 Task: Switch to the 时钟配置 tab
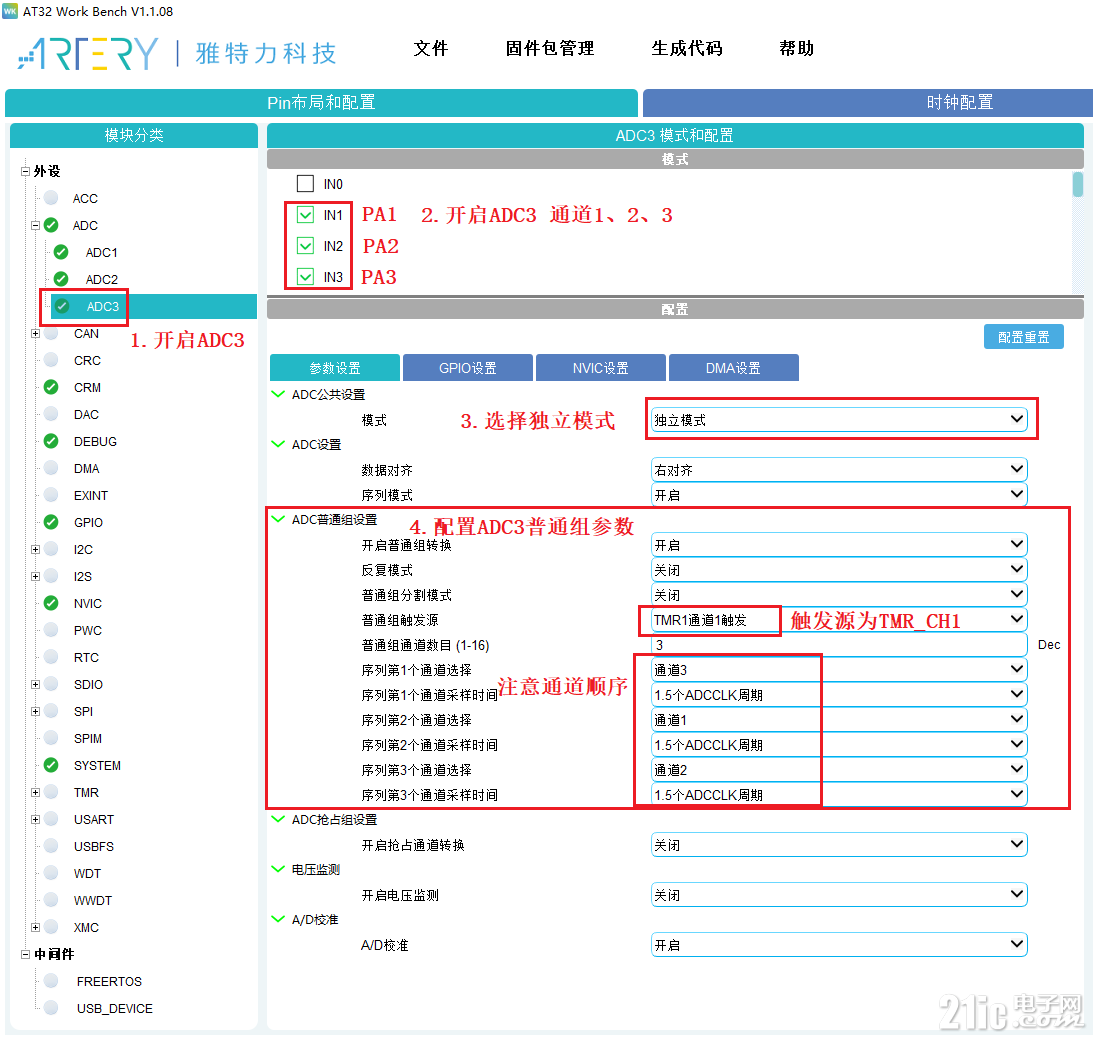pos(868,102)
